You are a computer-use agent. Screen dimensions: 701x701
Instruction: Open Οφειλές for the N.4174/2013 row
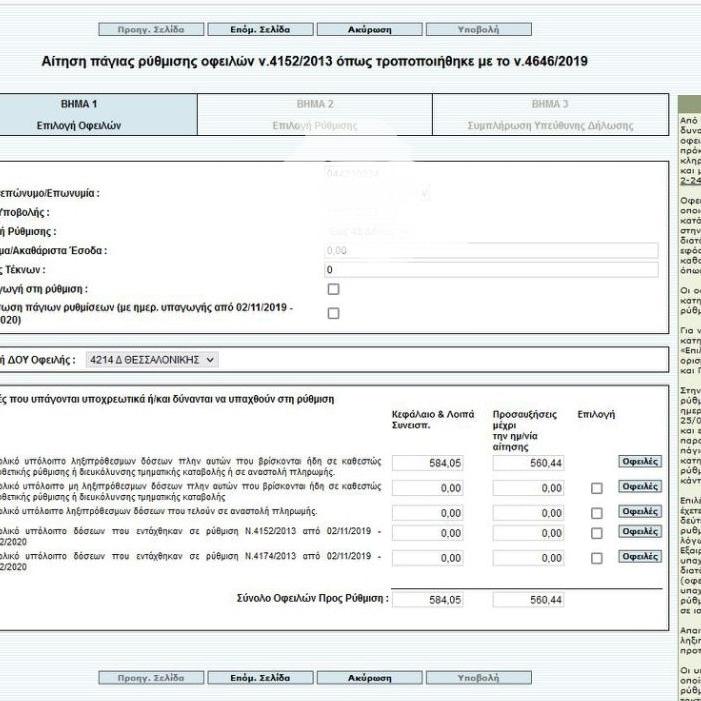(639, 556)
